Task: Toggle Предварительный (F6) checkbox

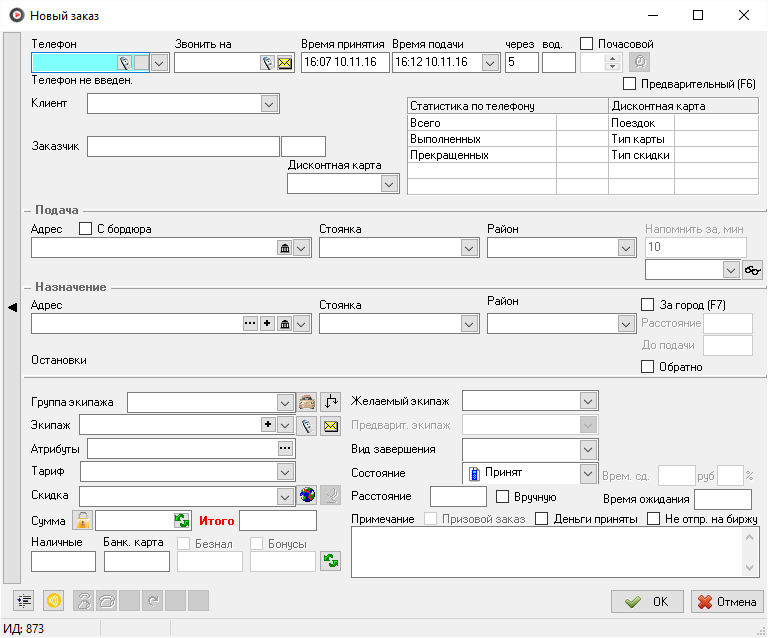Action: pos(629,84)
